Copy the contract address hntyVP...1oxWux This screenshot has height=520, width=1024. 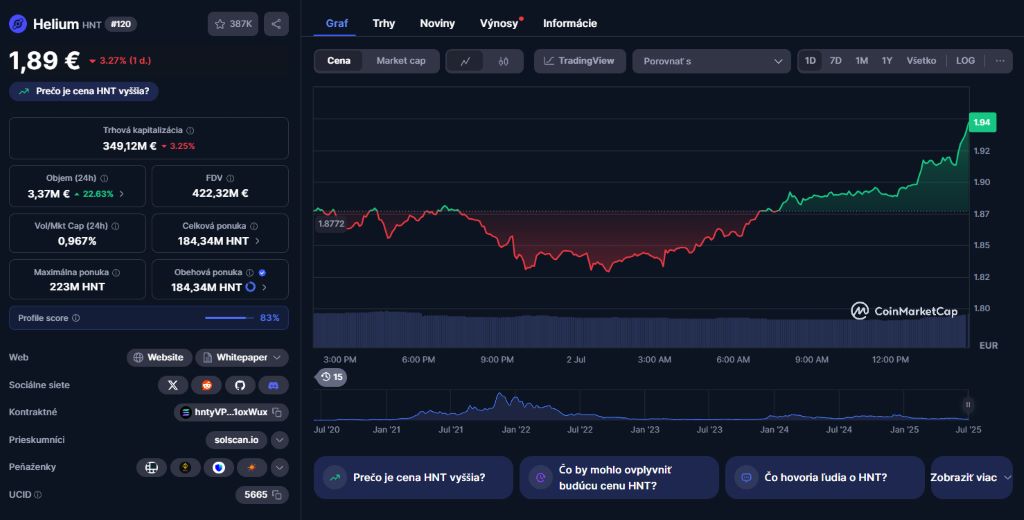pos(277,412)
